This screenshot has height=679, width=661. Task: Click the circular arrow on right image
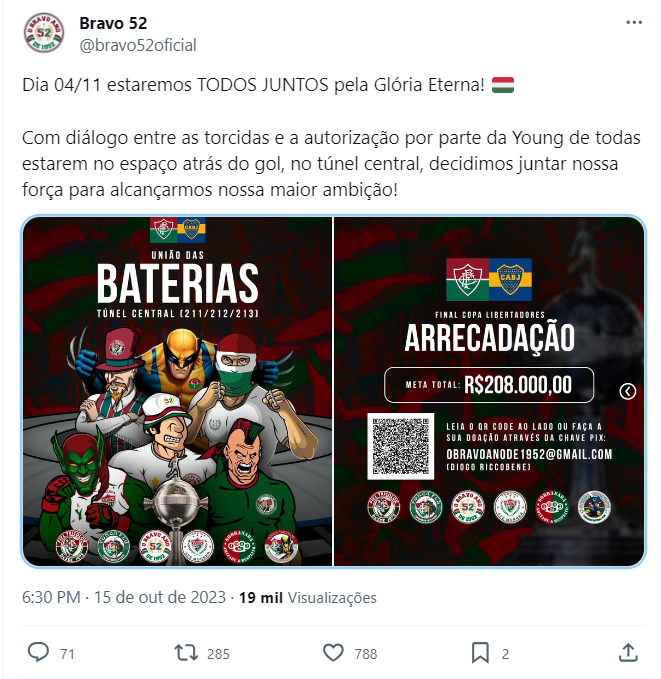[628, 391]
